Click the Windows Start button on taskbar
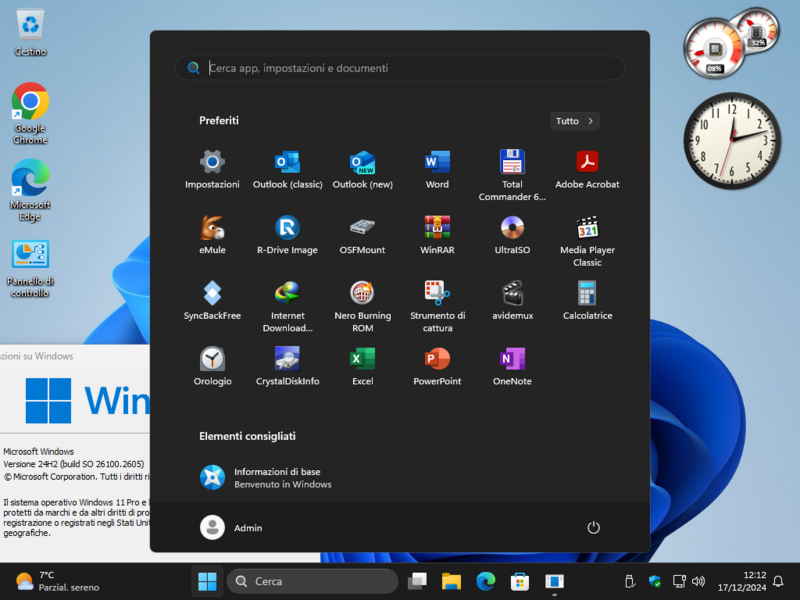800x600 pixels. click(x=208, y=581)
